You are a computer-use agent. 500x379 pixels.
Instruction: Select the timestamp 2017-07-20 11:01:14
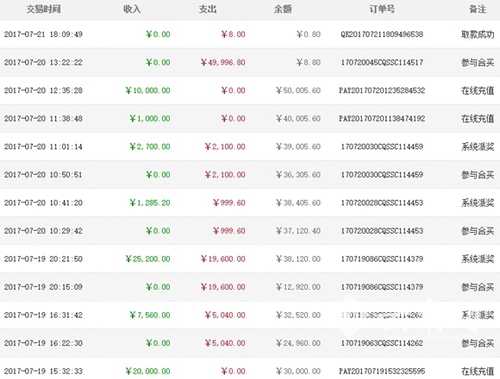coord(43,147)
